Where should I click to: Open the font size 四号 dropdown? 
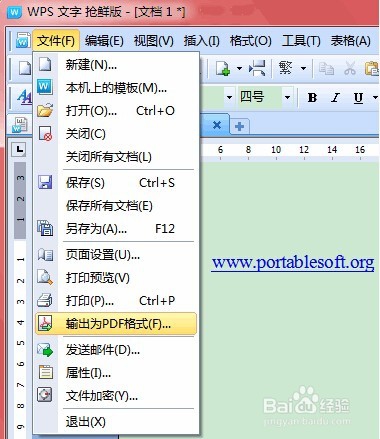287,98
